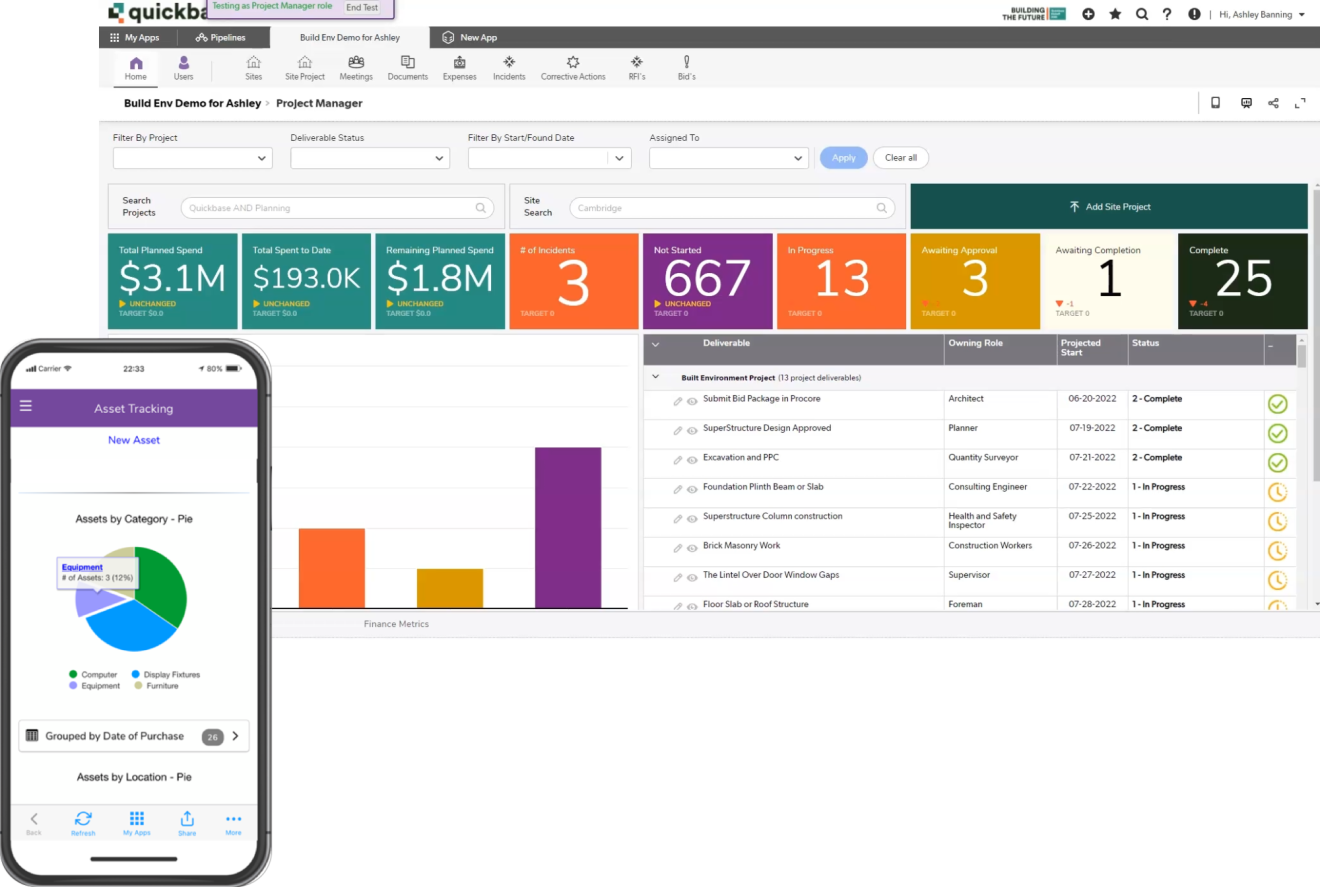The width and height of the screenshot is (1320, 887).
Task: Share the Project Manager dashboard
Action: [x=1273, y=103]
